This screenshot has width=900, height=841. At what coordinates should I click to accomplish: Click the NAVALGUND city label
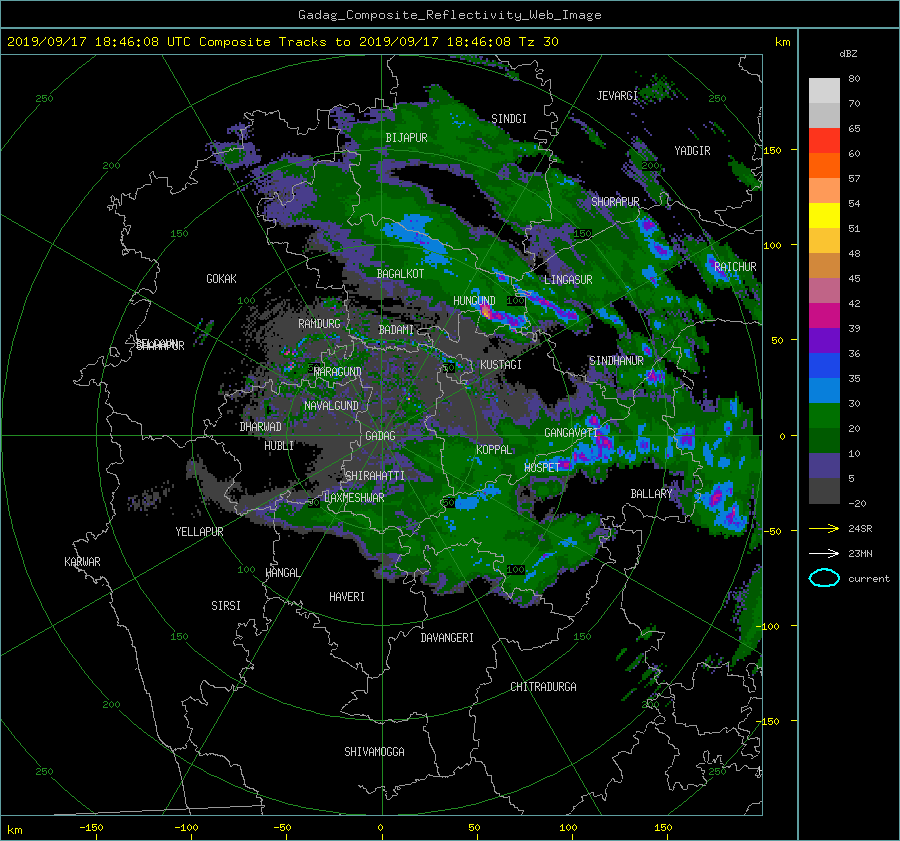point(331,405)
